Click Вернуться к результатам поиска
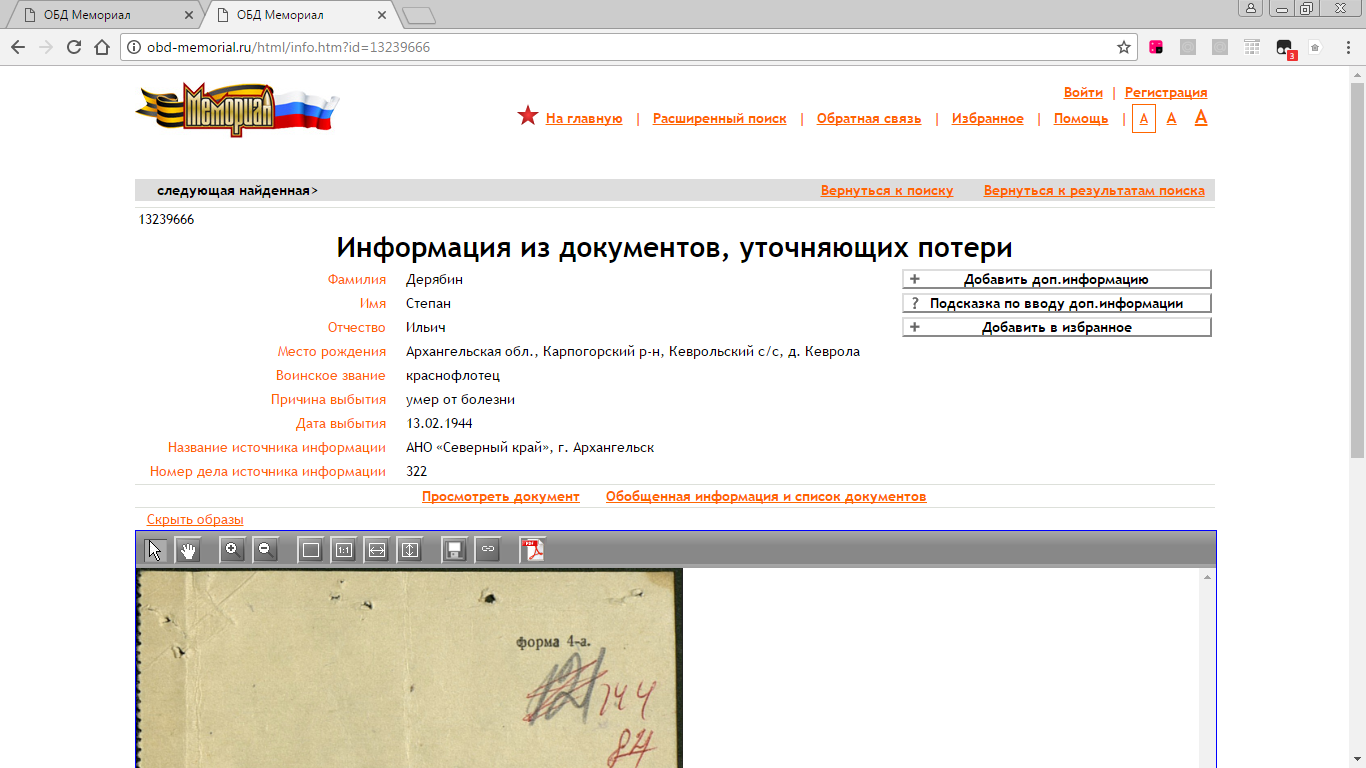1366x768 pixels. (1094, 190)
